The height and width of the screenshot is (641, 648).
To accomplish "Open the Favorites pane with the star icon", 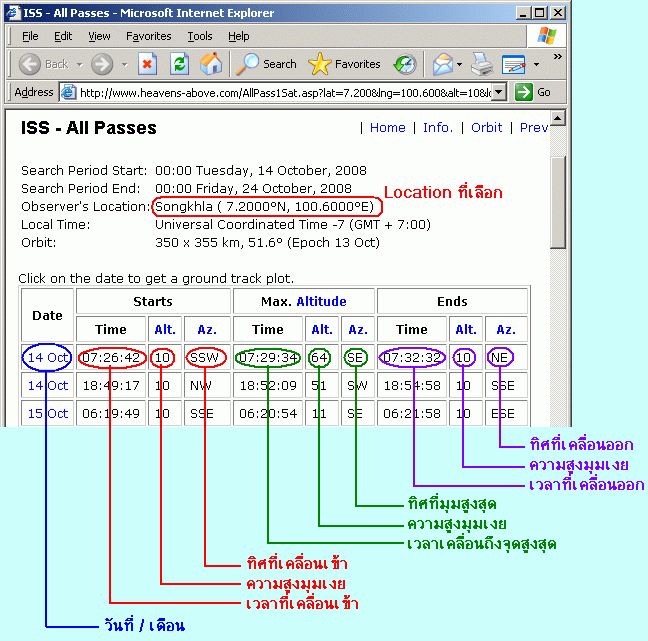I will (344, 64).
